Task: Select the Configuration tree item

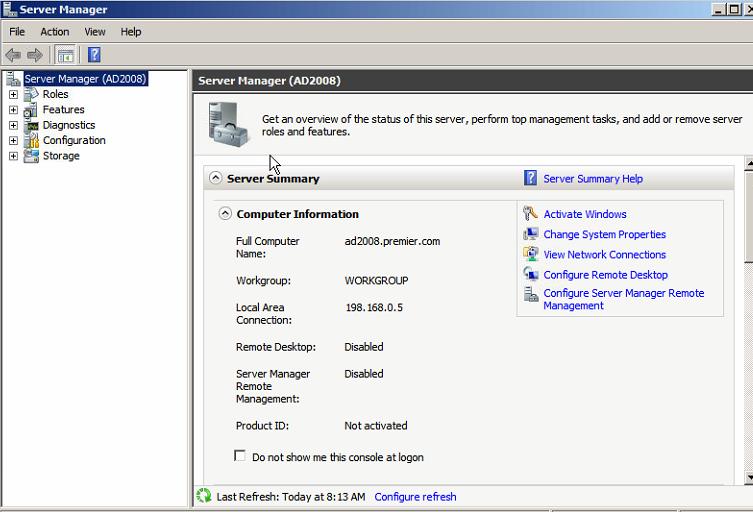Action: pyautogui.click(x=74, y=140)
